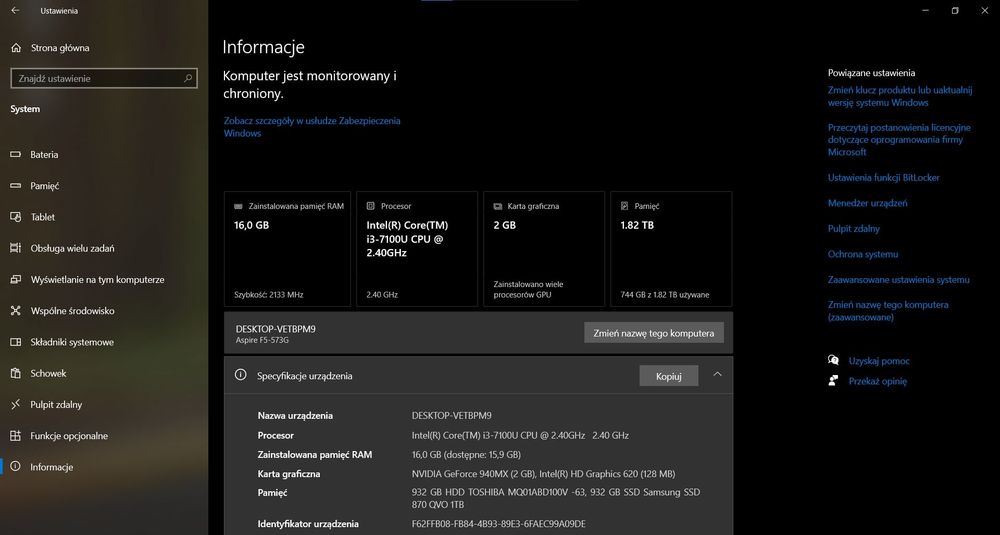
Task: Open Zmień nazwę tego komputera (zaawansowane) link
Action: (888, 311)
